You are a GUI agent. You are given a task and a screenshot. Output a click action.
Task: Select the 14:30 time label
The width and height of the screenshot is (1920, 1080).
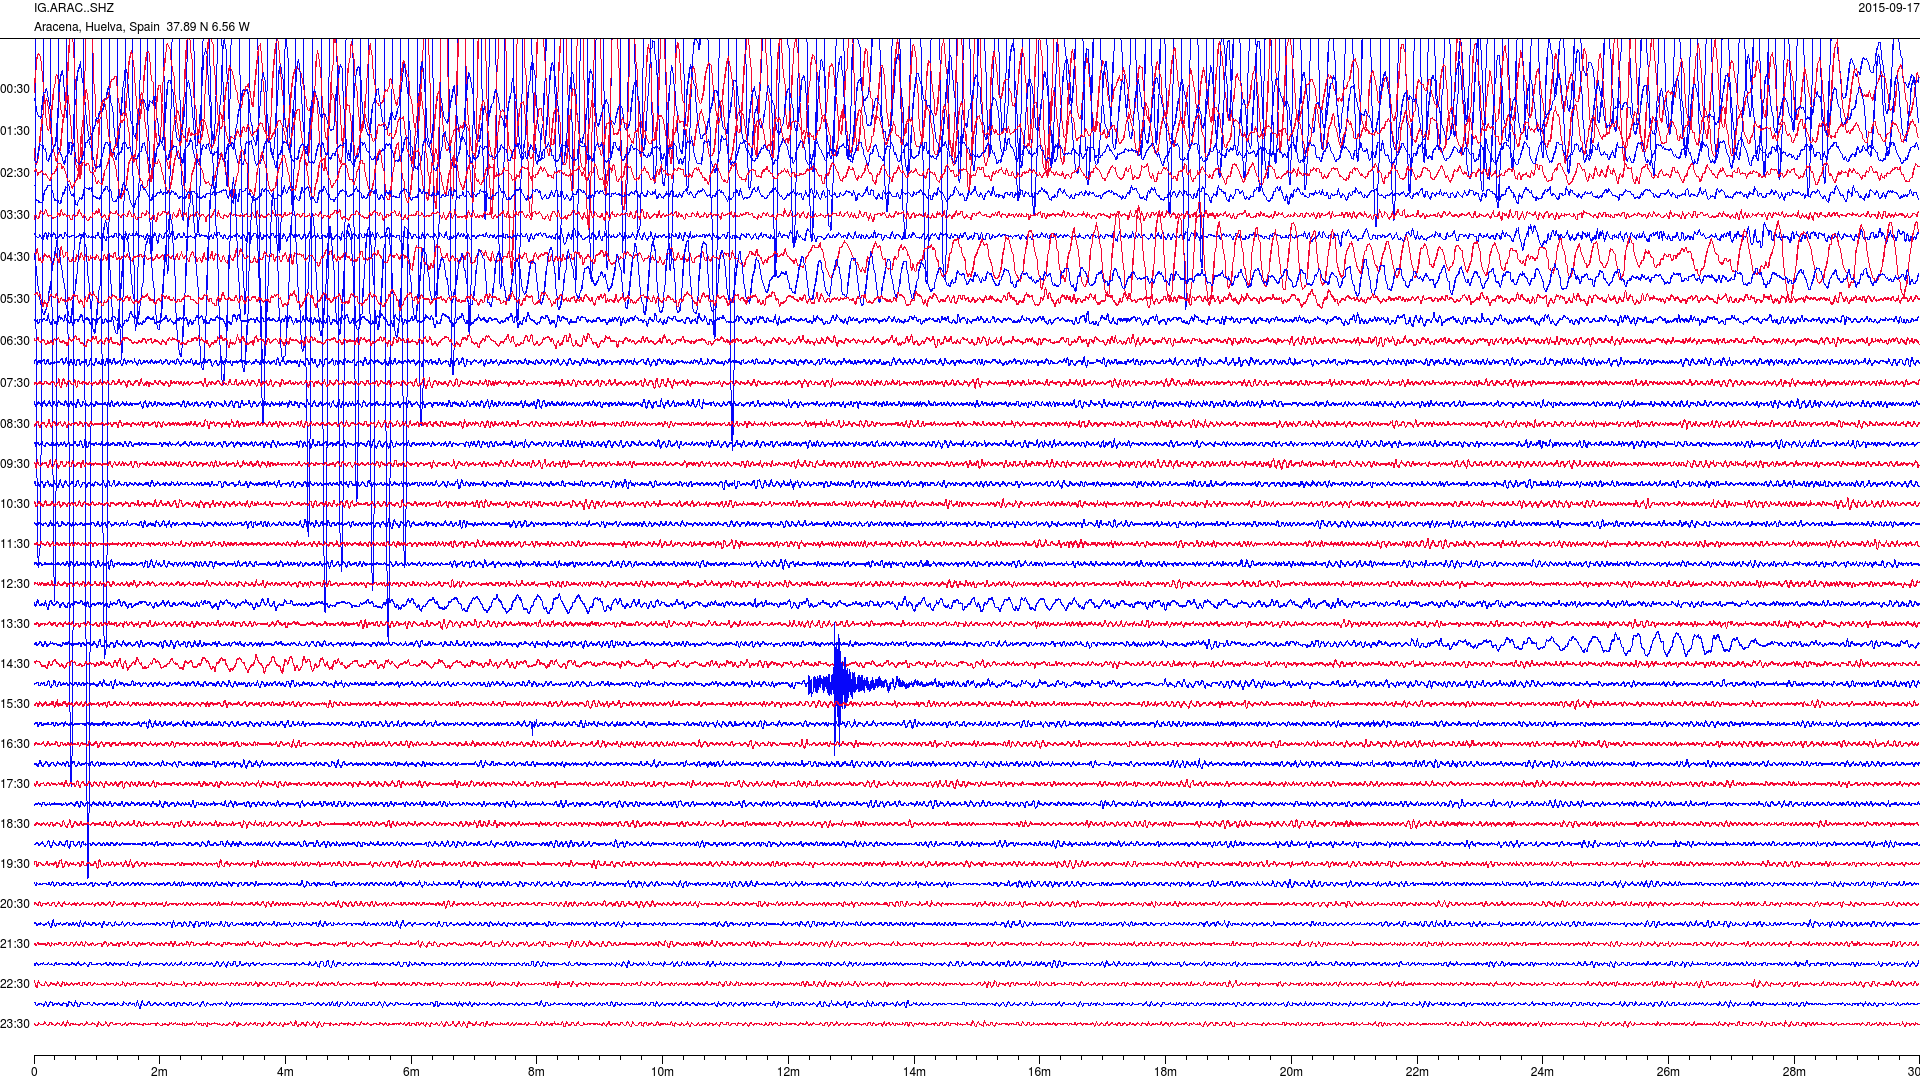(x=15, y=664)
